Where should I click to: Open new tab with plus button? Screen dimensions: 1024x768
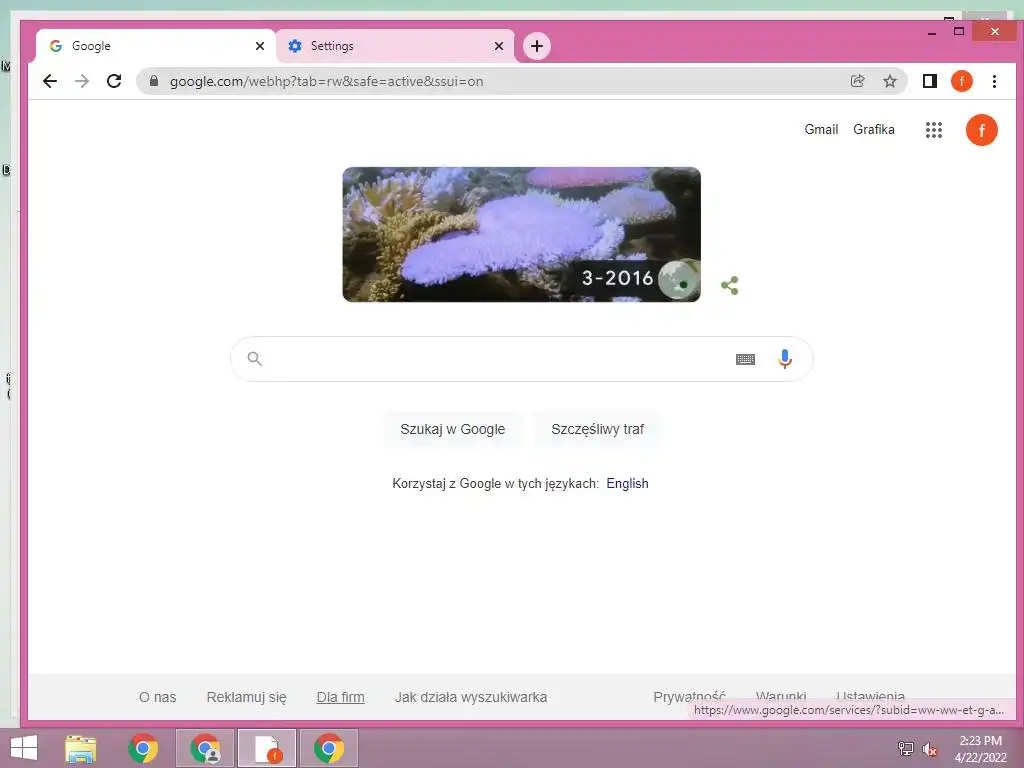point(537,46)
